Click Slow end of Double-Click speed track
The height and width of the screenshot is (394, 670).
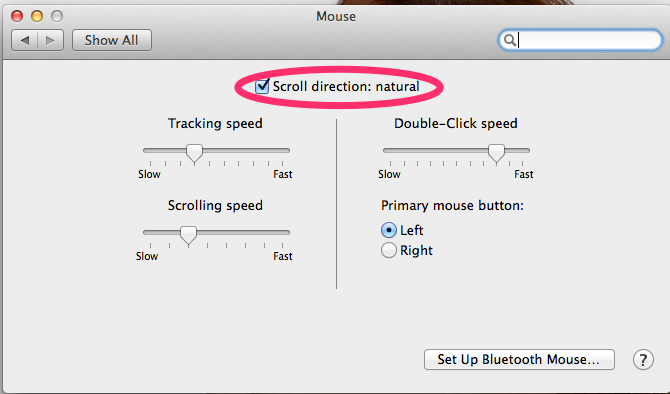pyautogui.click(x=387, y=150)
